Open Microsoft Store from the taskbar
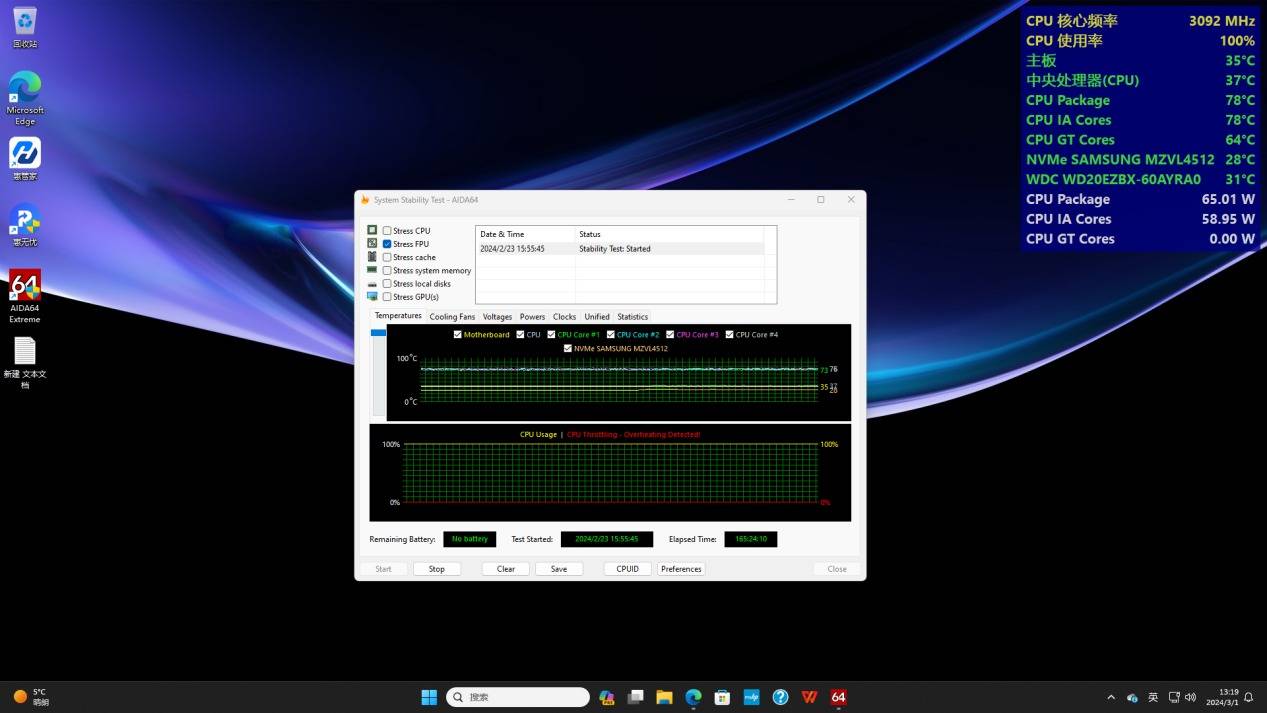Screen dimensions: 1267x713 [x=722, y=697]
